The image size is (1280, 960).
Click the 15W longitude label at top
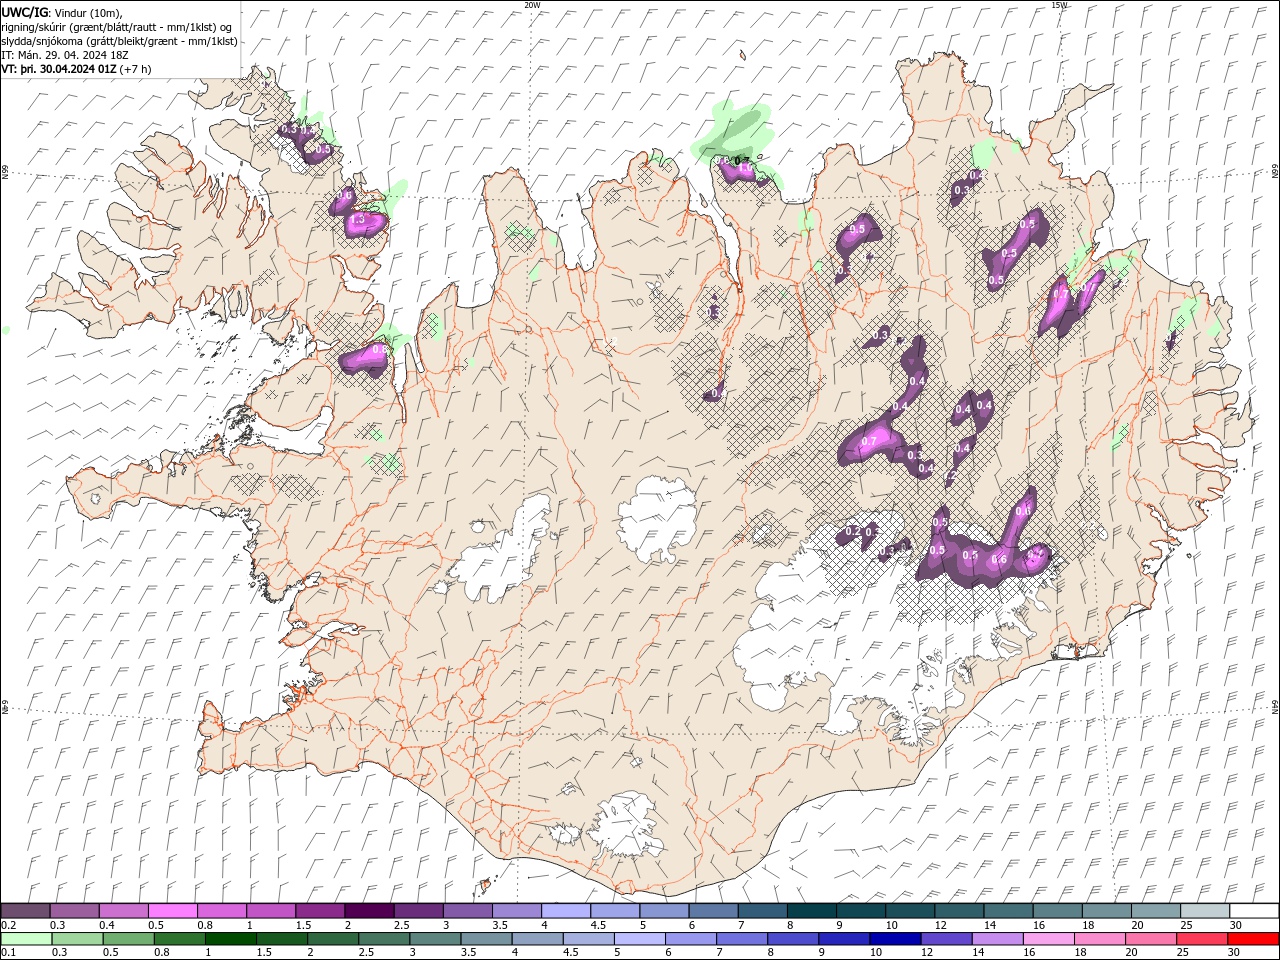(x=1060, y=5)
